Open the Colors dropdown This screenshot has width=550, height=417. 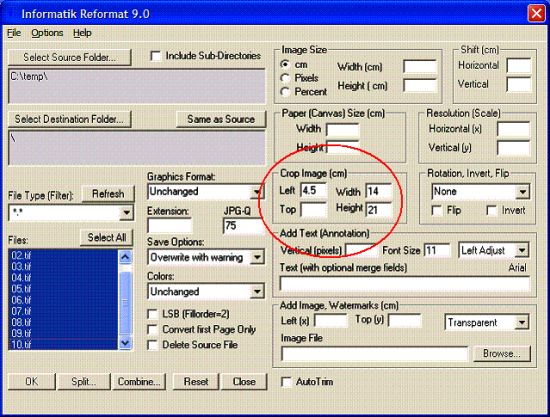click(257, 291)
